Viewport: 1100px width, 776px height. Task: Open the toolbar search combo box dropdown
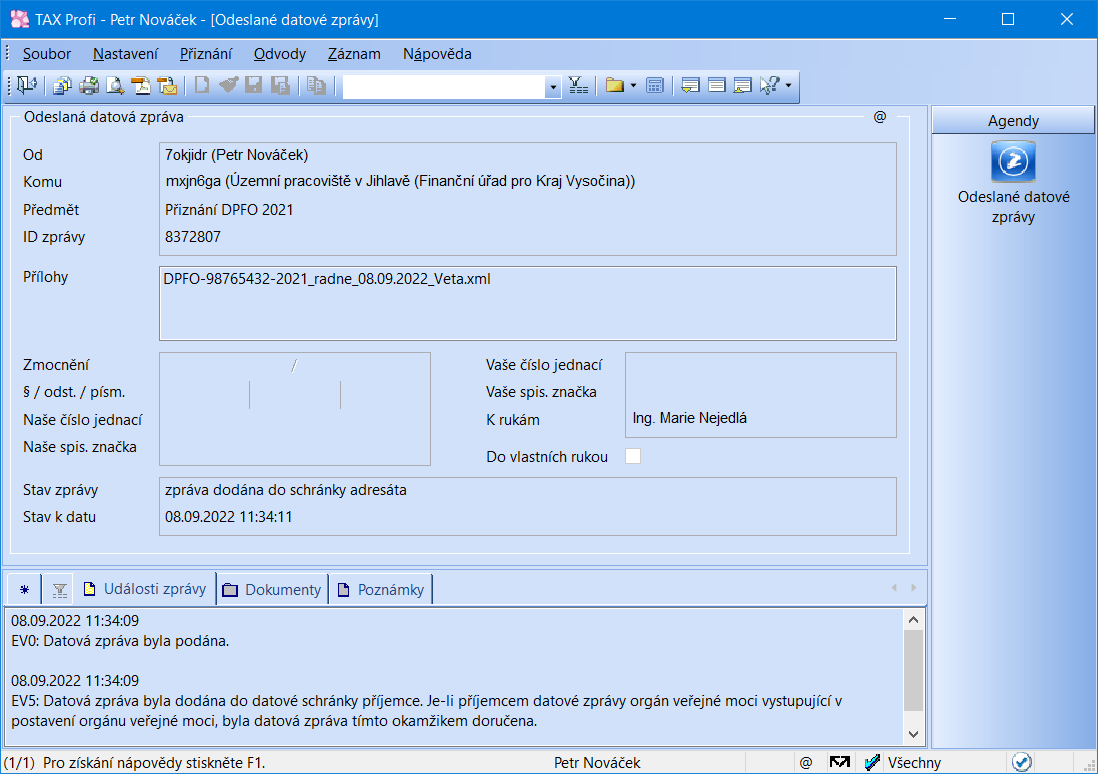tap(553, 86)
